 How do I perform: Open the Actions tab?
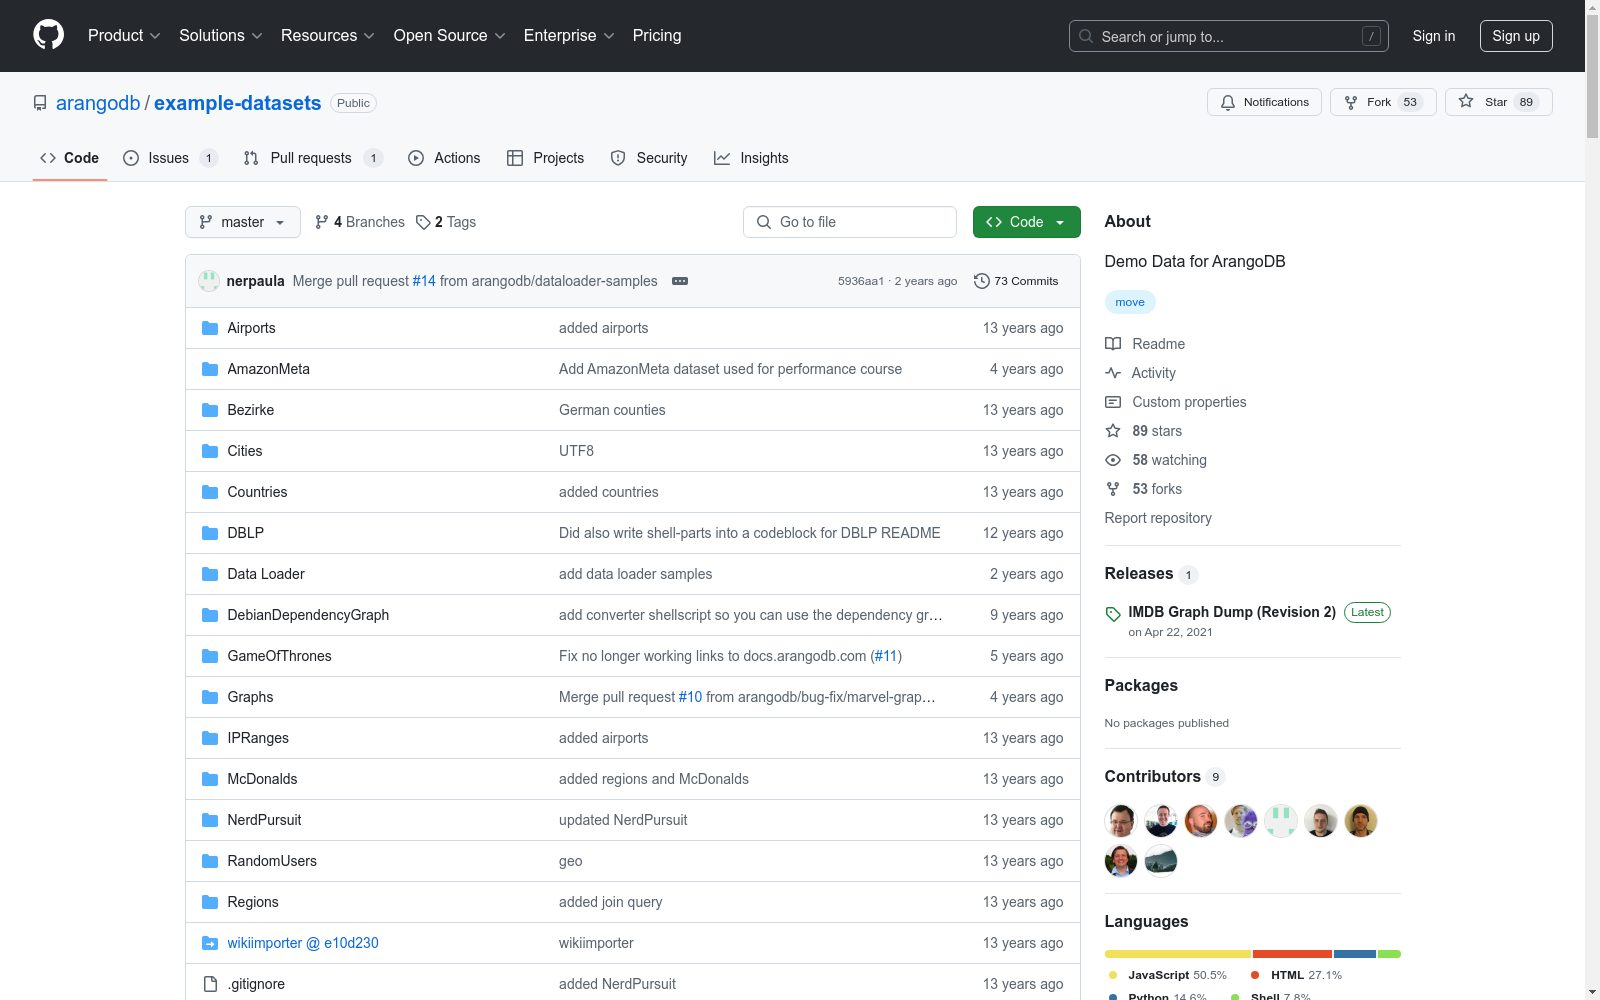pos(444,158)
